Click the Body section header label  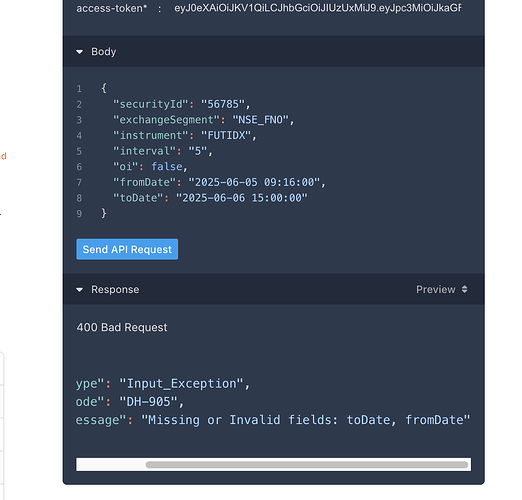coord(104,52)
